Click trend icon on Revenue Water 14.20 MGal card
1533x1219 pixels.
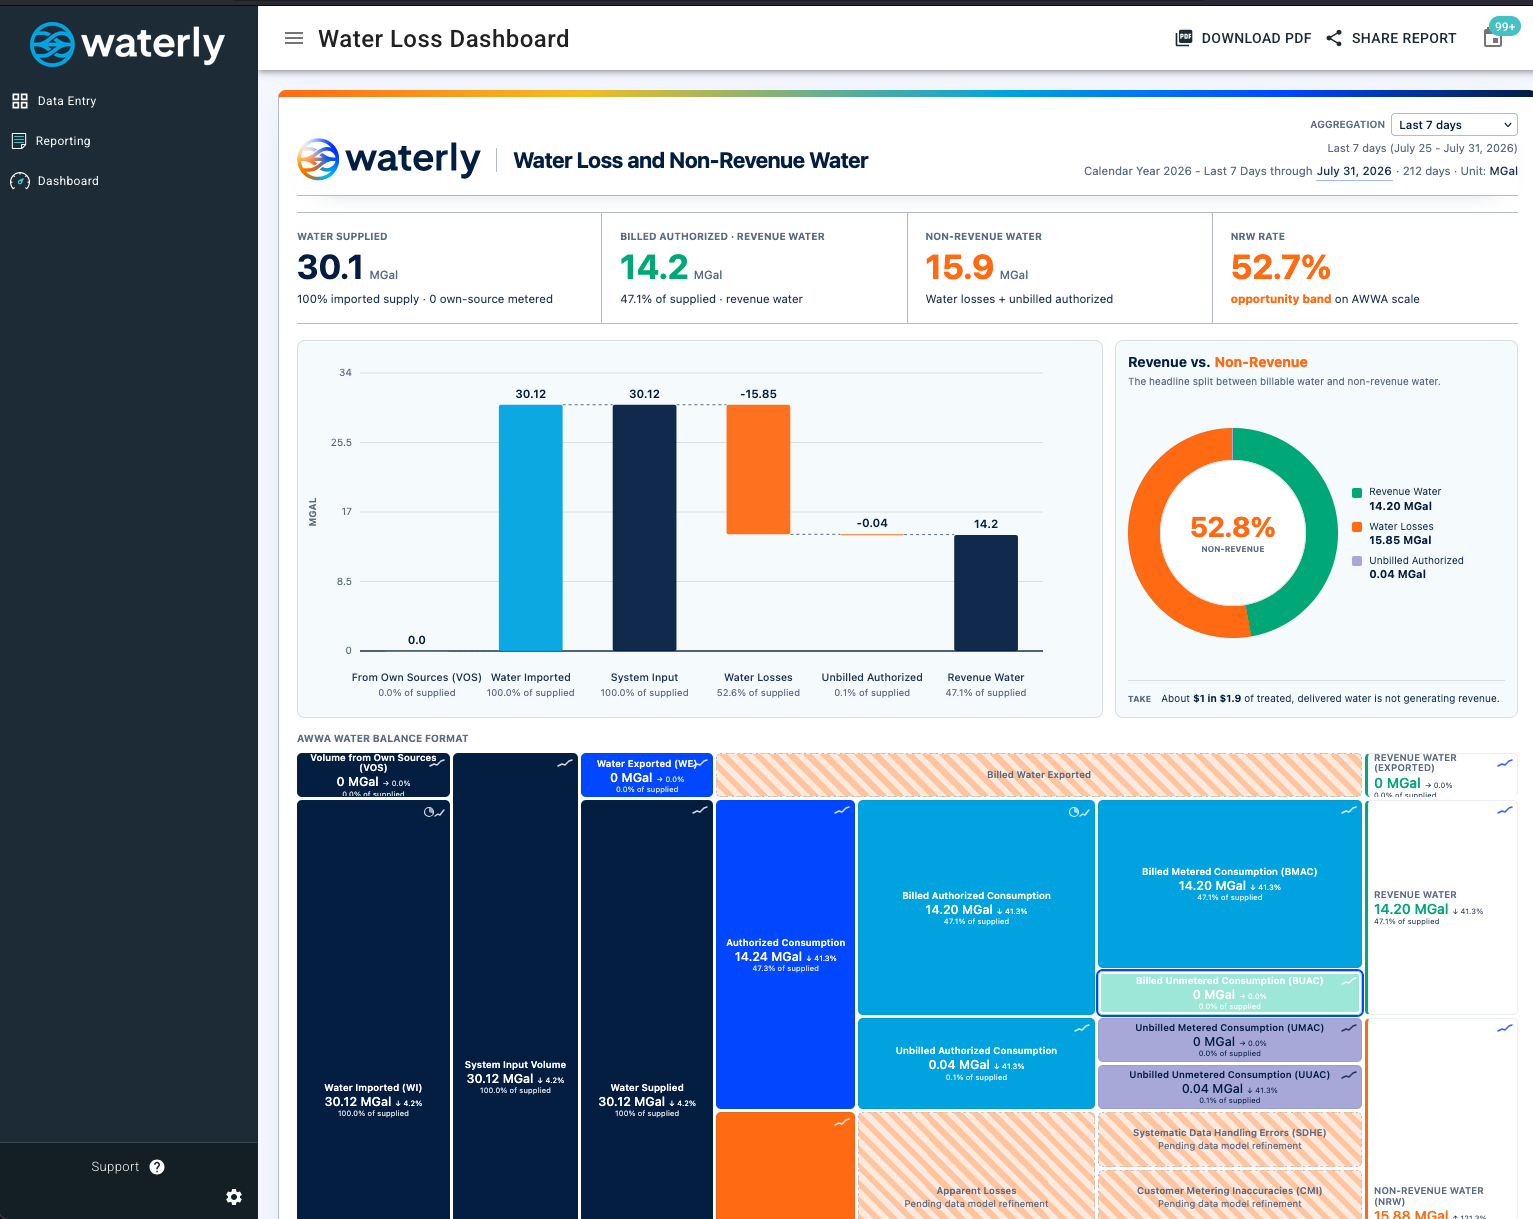1505,810
